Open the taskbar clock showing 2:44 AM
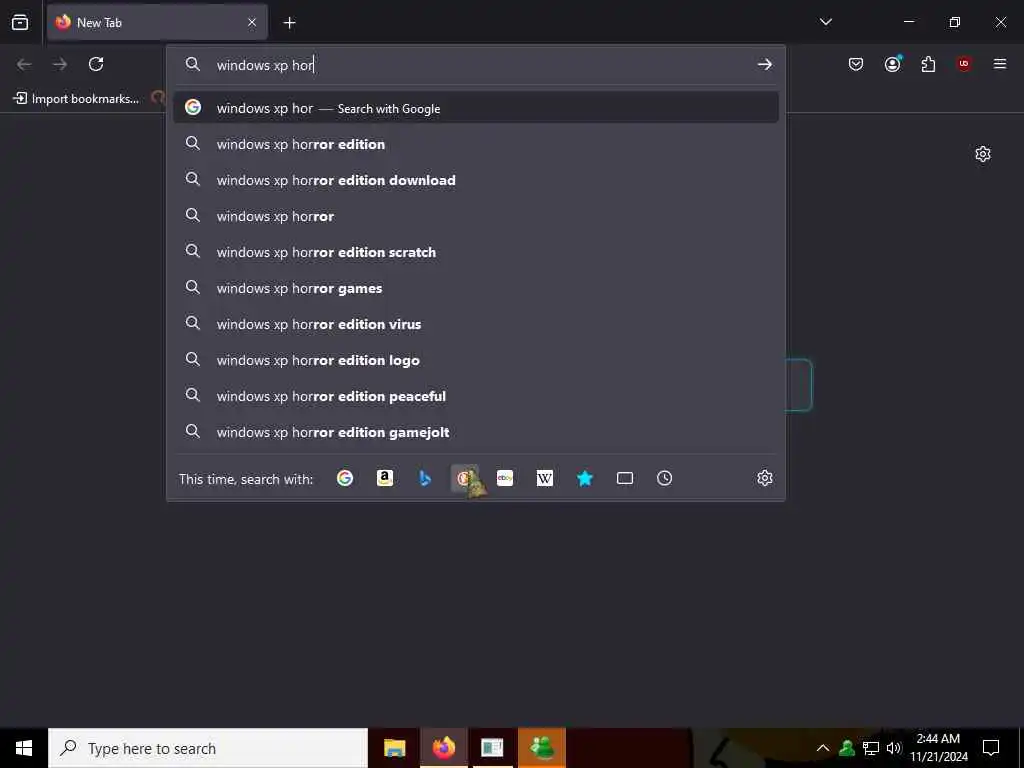 [x=939, y=748]
